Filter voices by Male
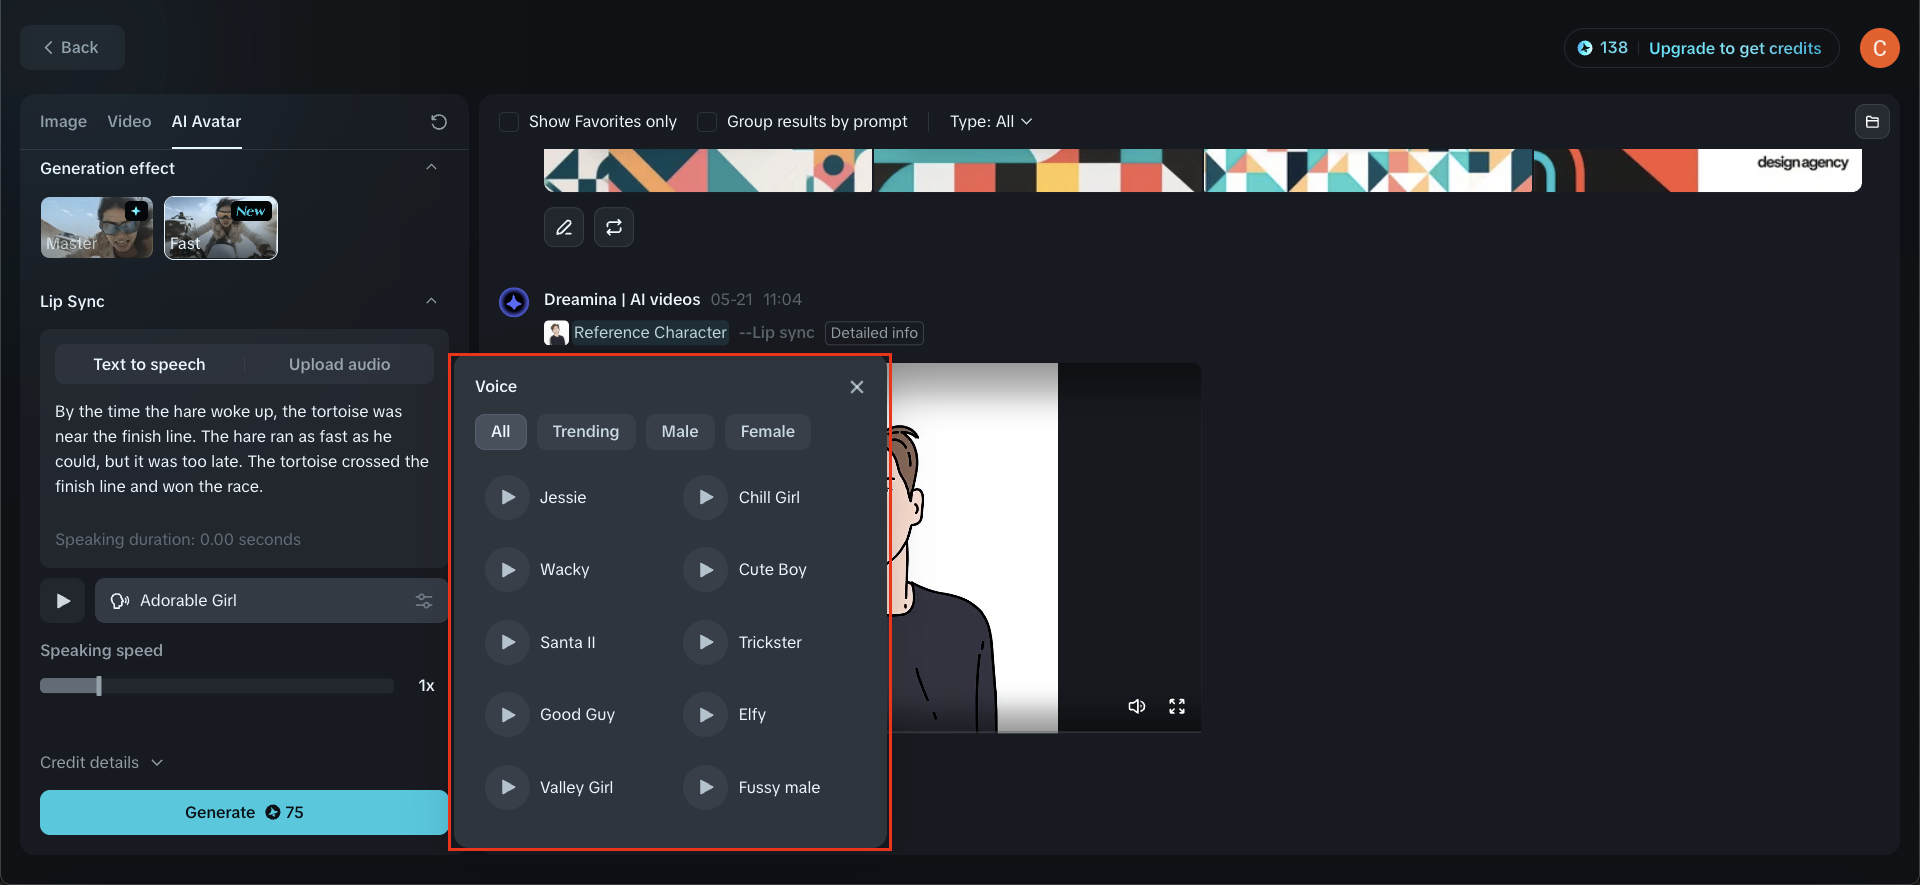The height and width of the screenshot is (885, 1920). [x=680, y=432]
